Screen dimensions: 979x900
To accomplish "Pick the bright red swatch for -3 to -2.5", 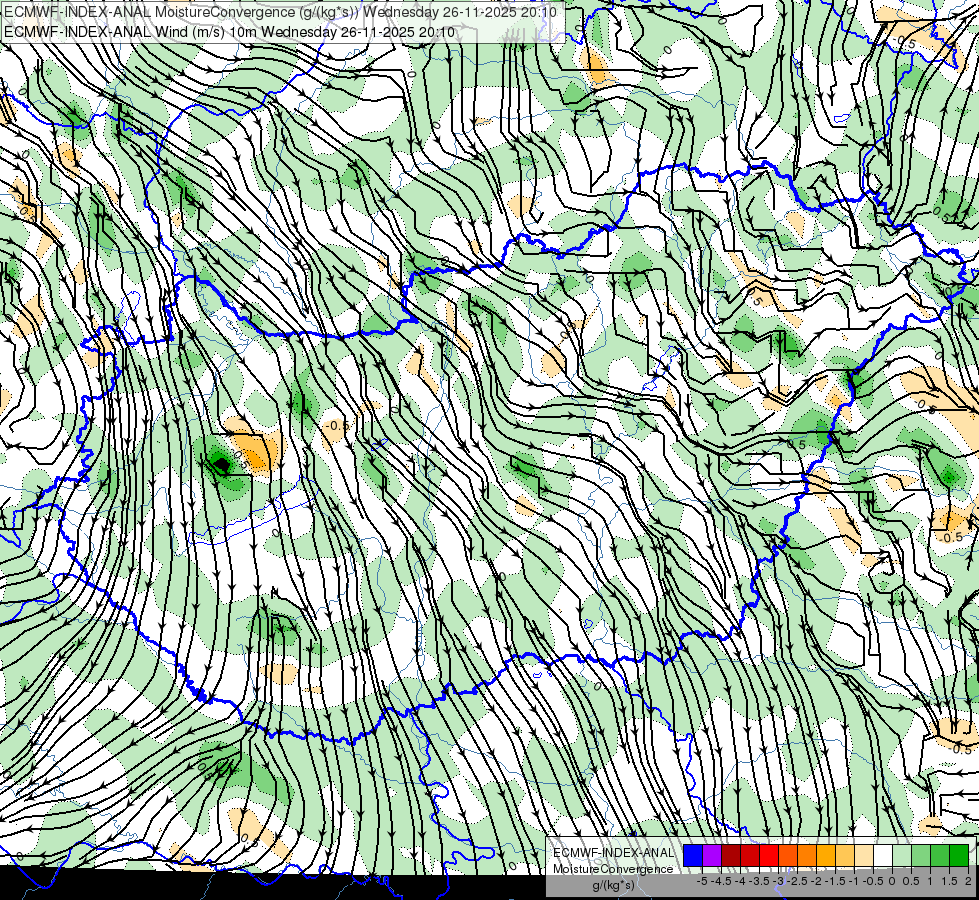I will 769,855.
